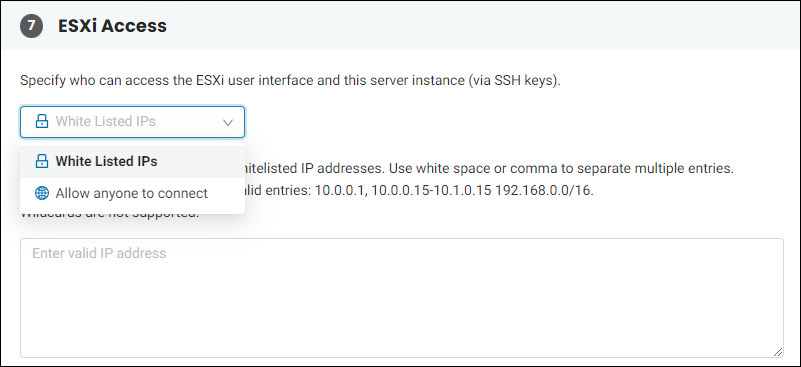Click the lock icon in the dropdown field

click(x=41, y=122)
